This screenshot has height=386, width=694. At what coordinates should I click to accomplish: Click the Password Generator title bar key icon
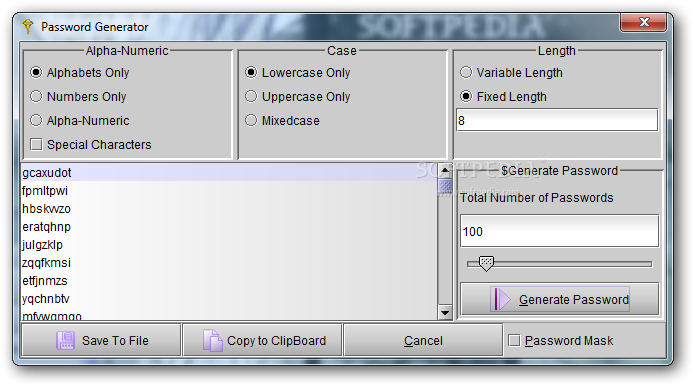[27, 27]
